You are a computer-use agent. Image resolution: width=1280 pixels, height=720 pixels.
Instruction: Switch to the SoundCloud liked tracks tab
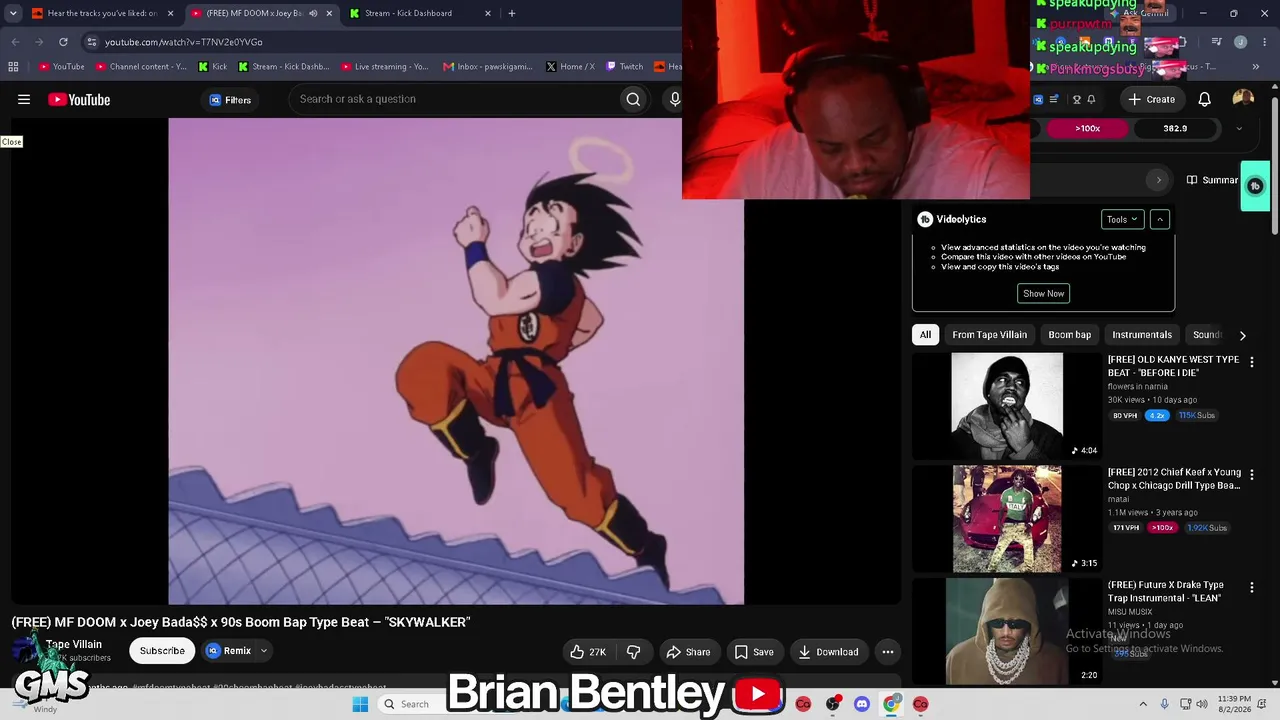[x=104, y=13]
